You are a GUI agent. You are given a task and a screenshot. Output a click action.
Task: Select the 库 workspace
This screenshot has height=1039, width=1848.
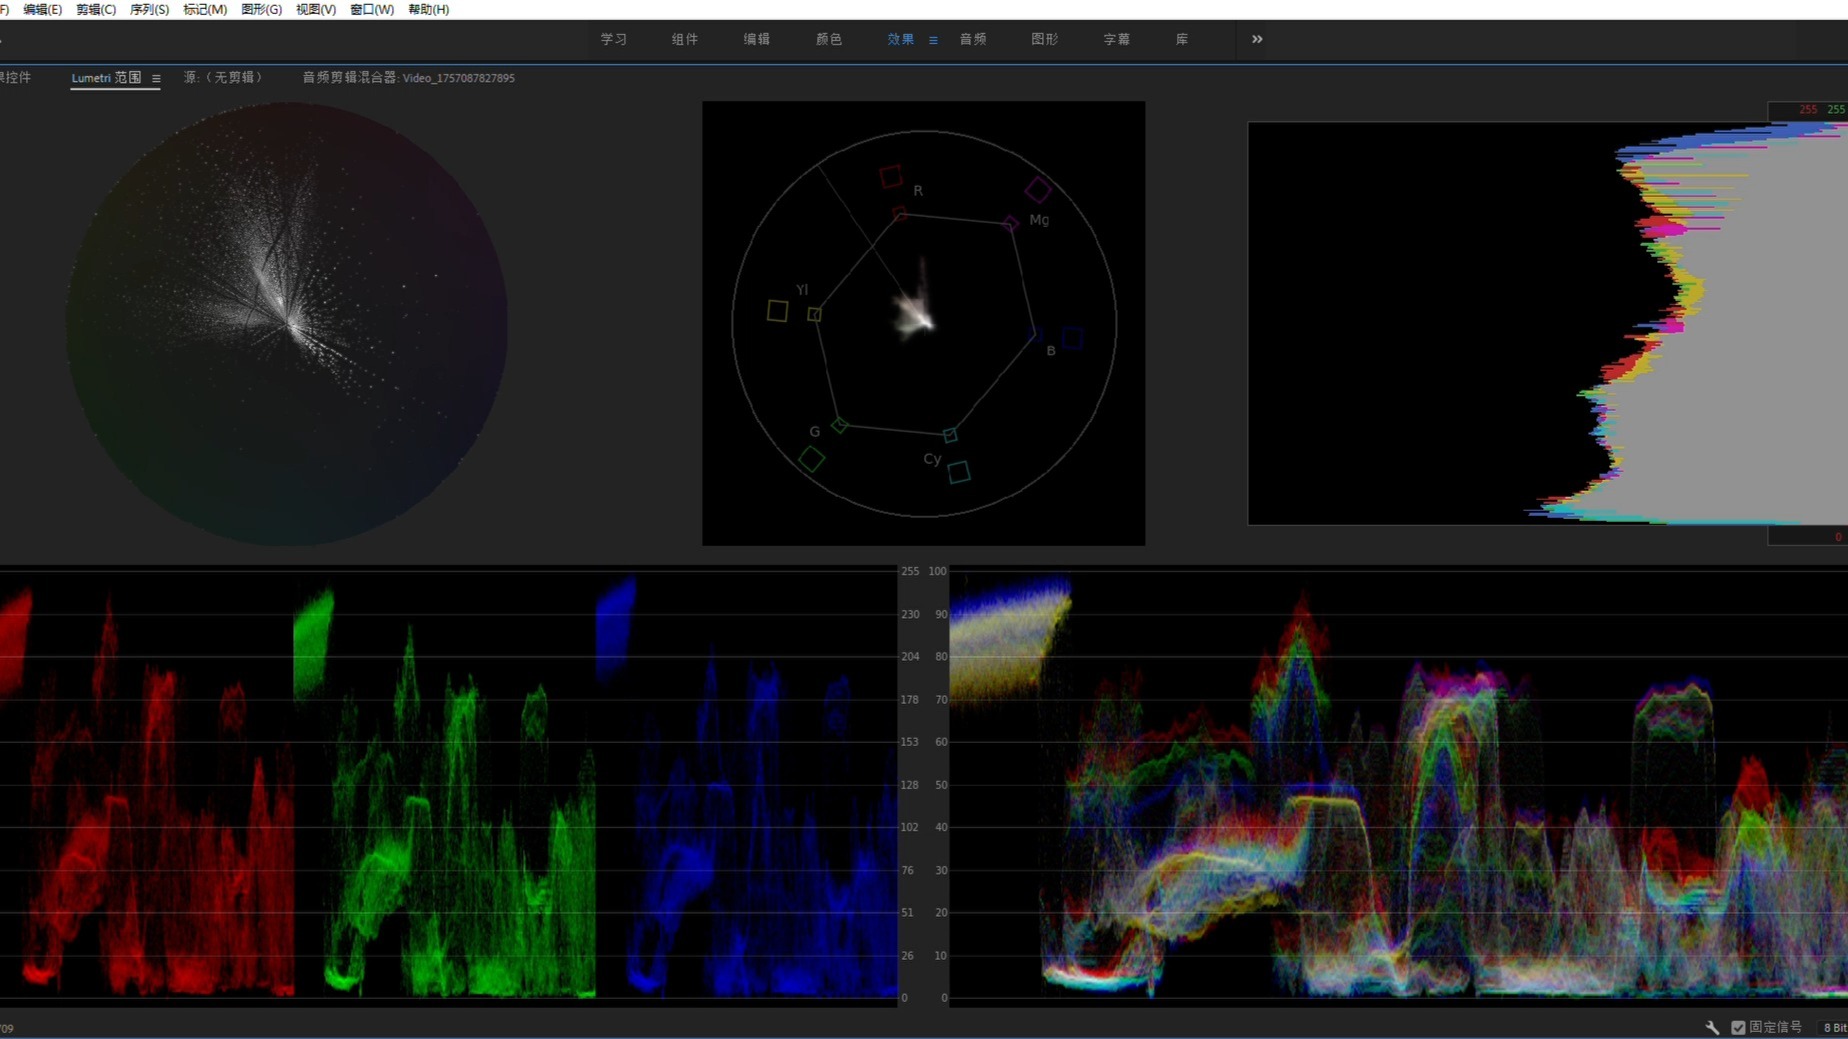click(x=1182, y=39)
